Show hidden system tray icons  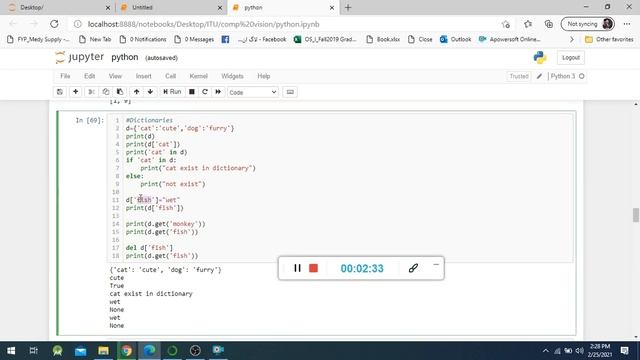pos(546,351)
